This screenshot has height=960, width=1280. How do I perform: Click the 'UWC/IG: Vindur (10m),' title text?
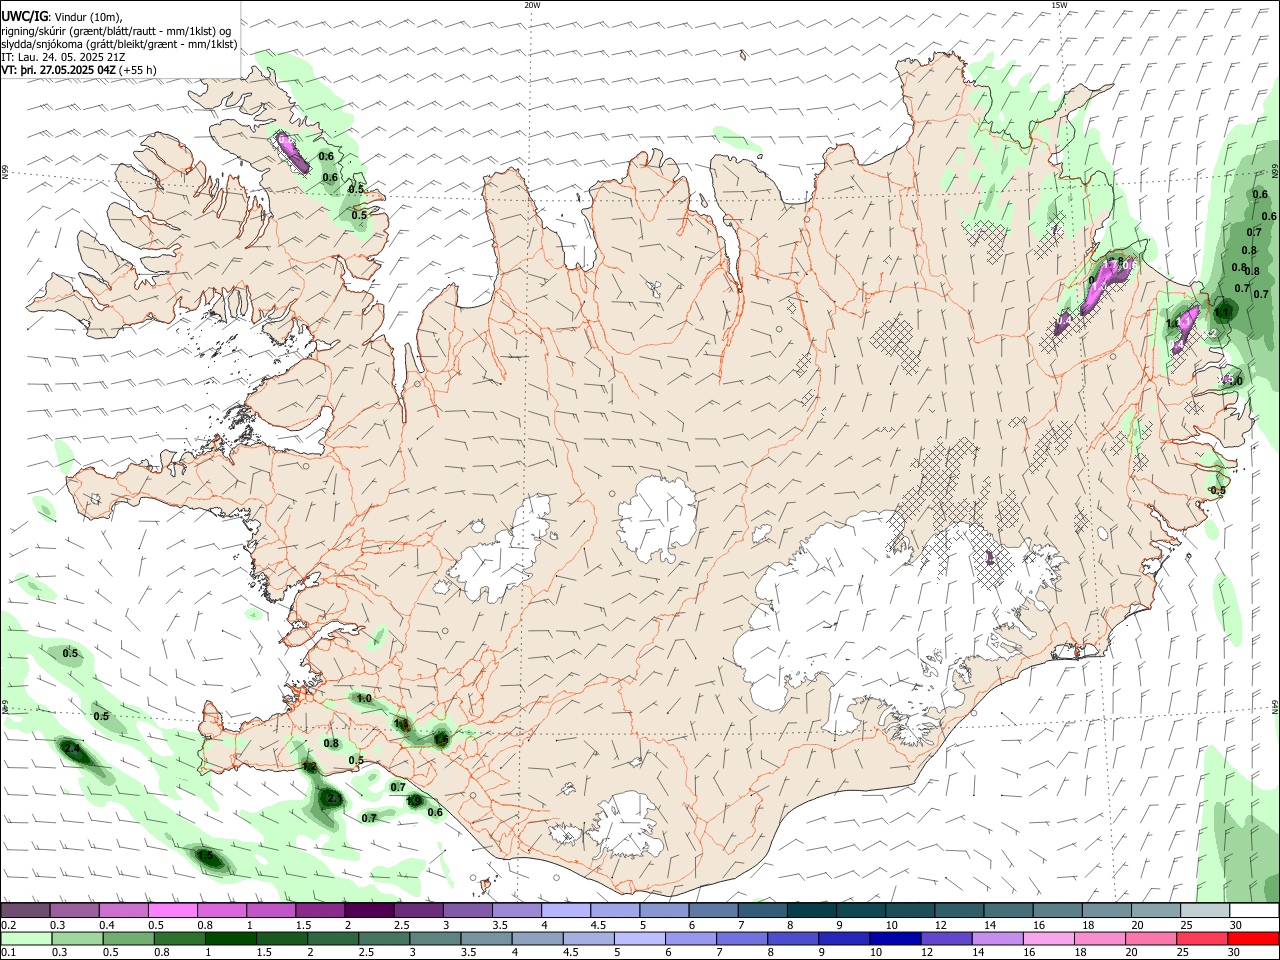(x=62, y=17)
